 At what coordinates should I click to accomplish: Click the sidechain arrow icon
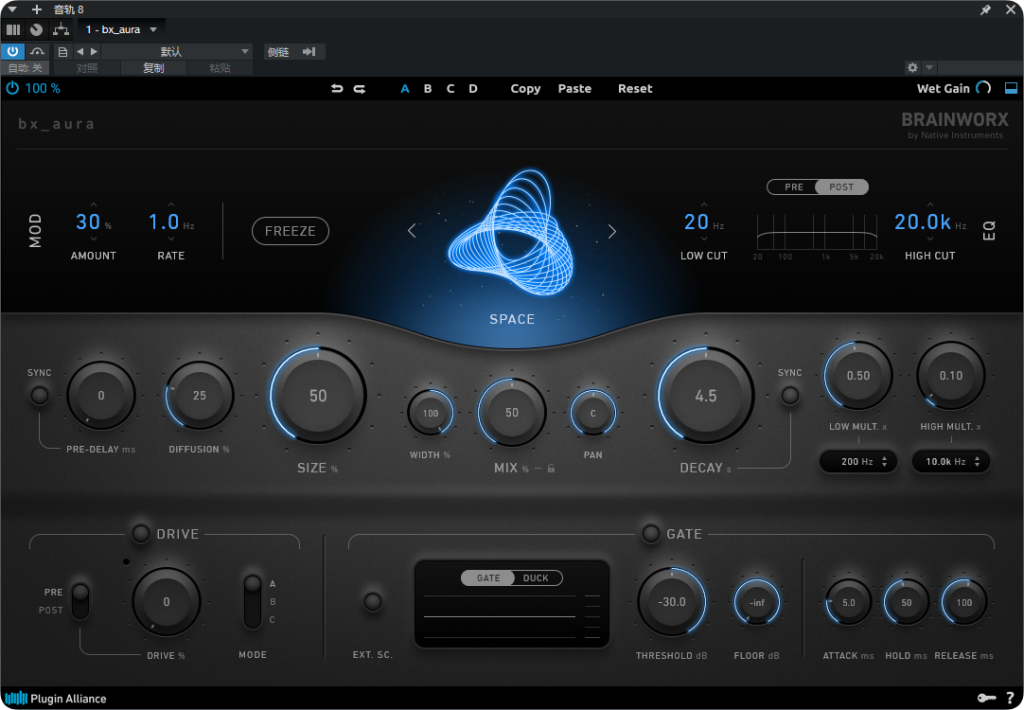[309, 52]
